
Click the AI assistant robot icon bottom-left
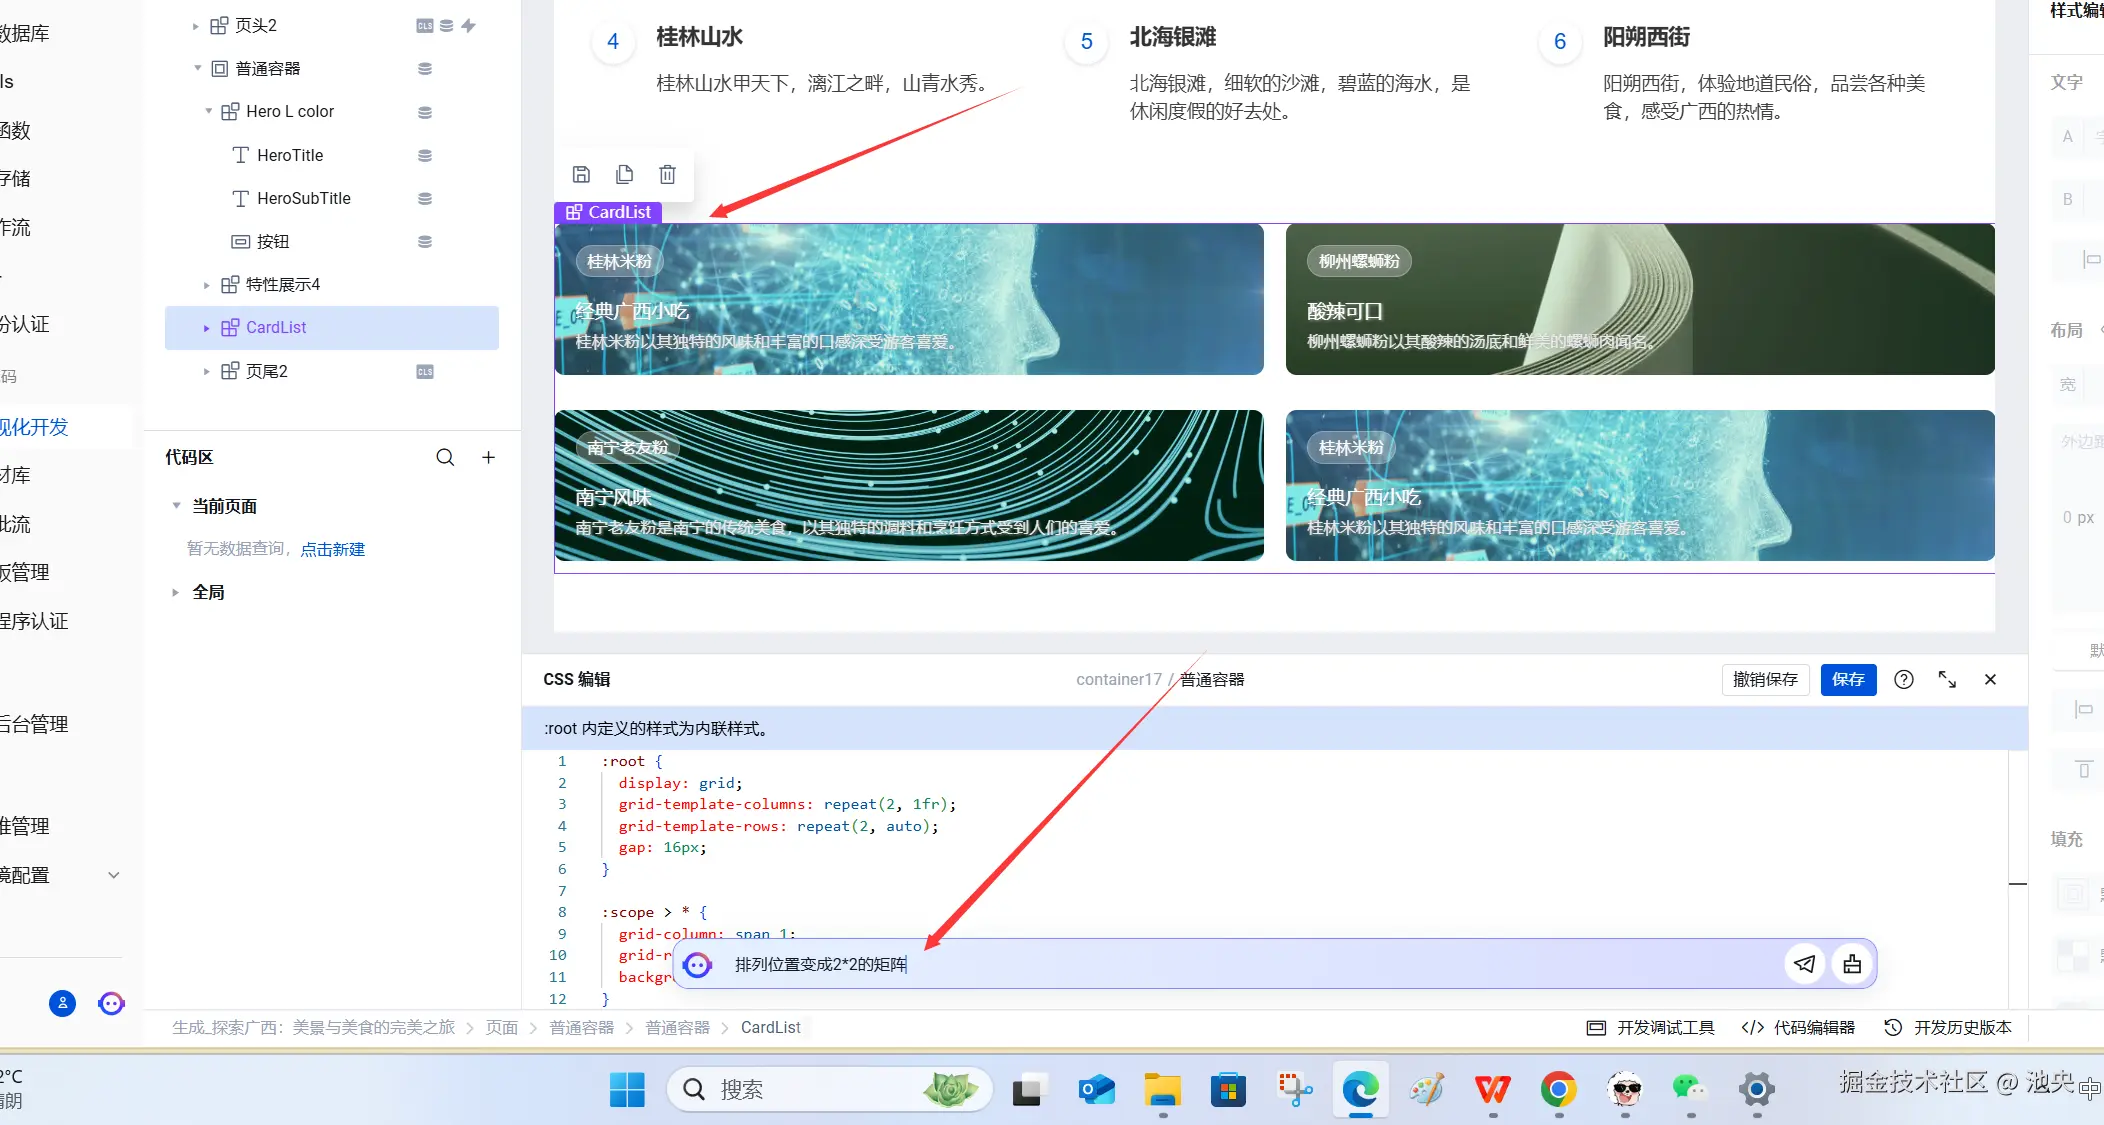(111, 1003)
